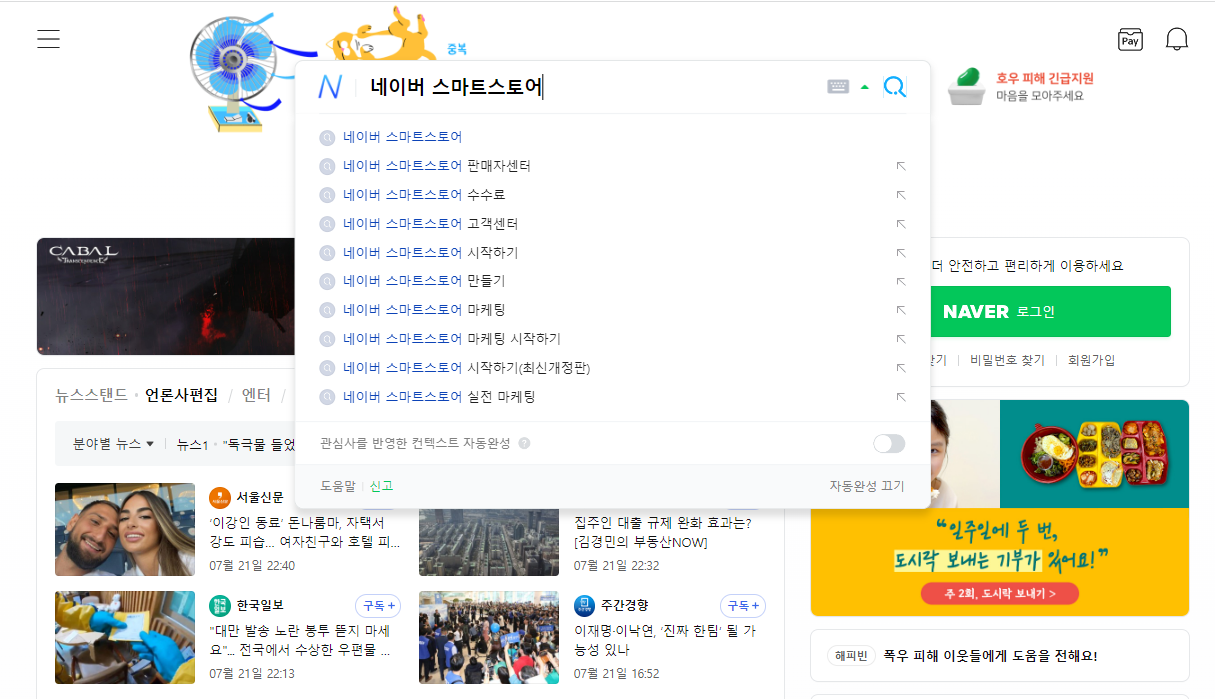This screenshot has height=699, width=1215.
Task: Click the fill arrow beside '마케팅 시작하기' suggestion
Action: (900, 339)
